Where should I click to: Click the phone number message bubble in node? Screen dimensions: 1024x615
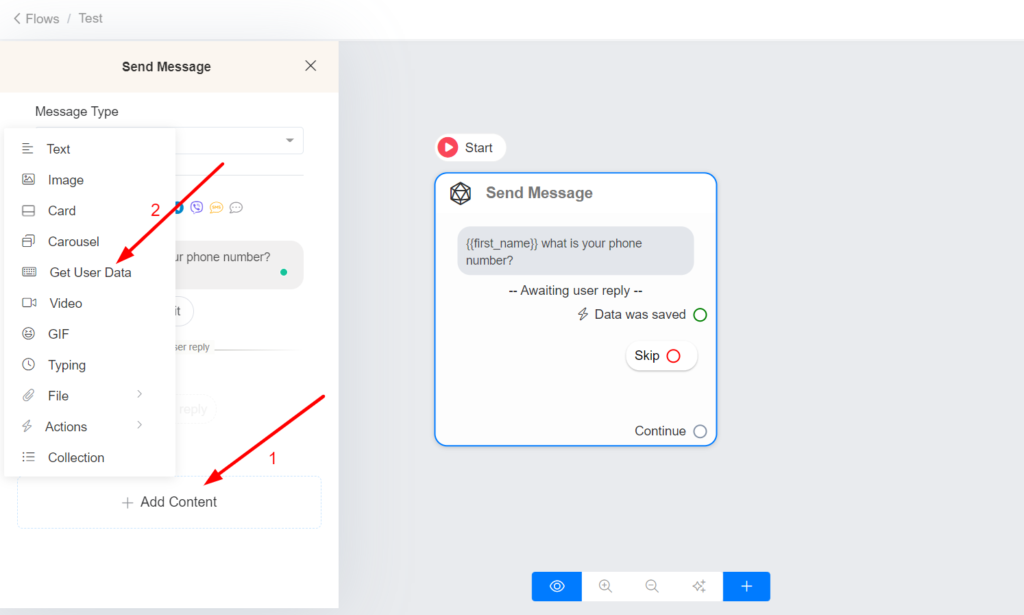pos(575,251)
